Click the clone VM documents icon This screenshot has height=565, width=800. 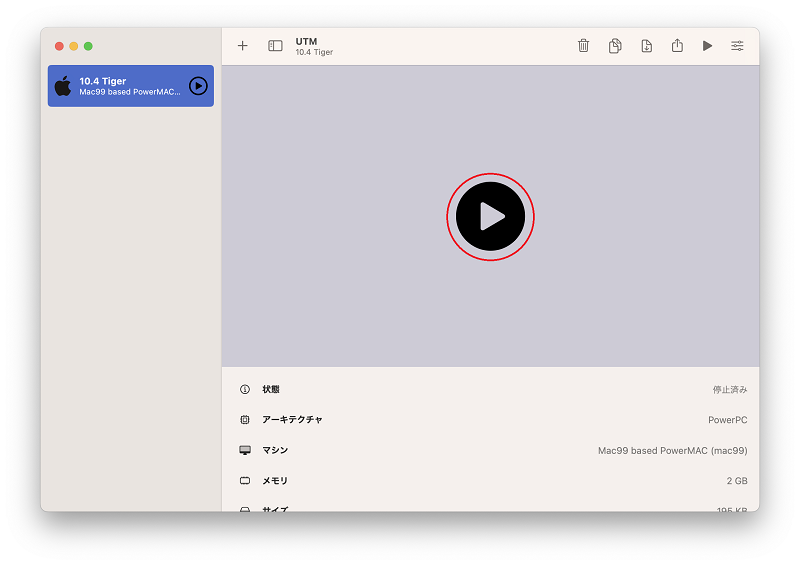coord(615,46)
